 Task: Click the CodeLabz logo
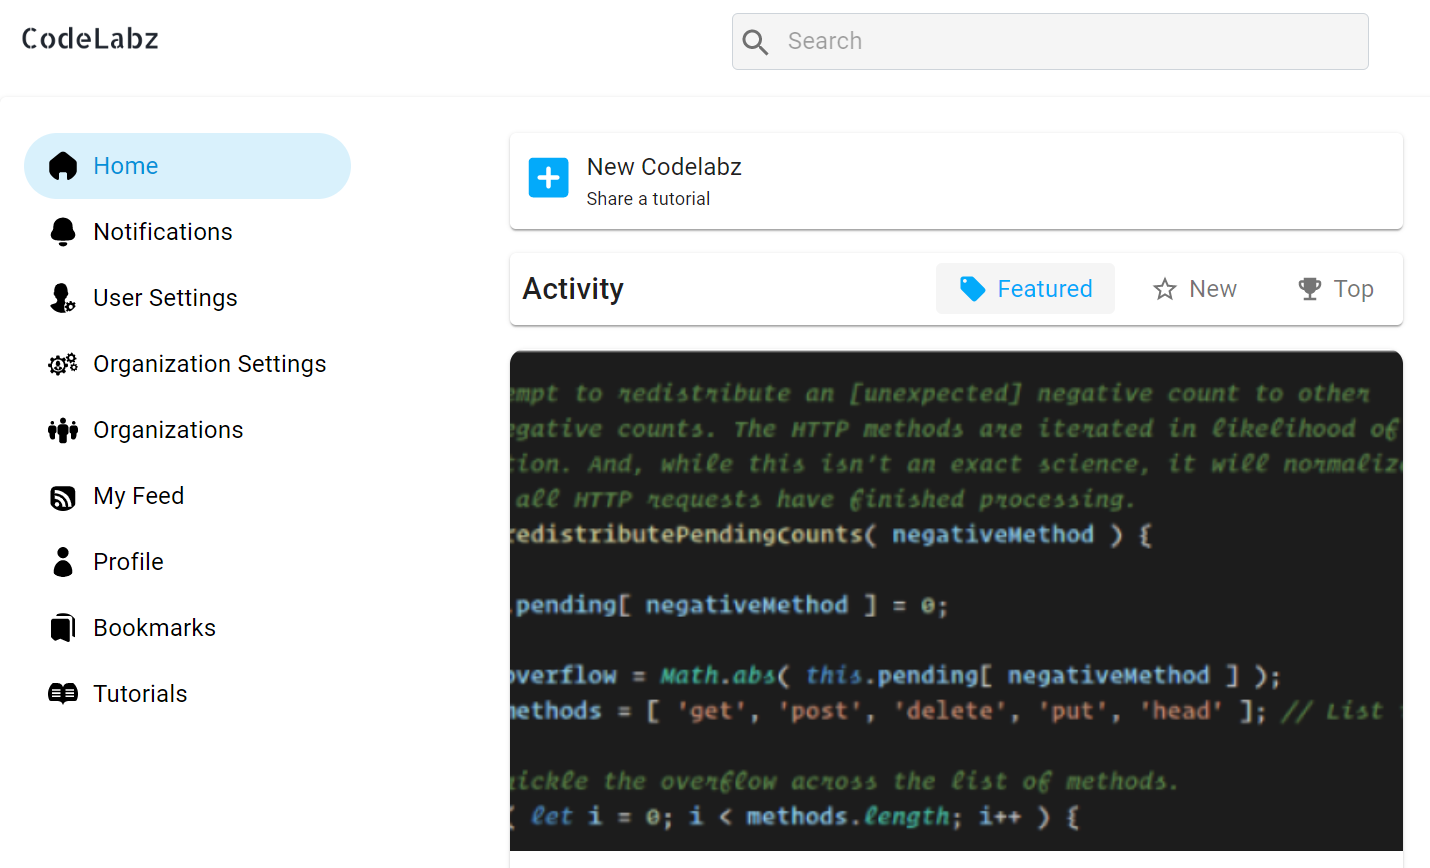point(90,38)
